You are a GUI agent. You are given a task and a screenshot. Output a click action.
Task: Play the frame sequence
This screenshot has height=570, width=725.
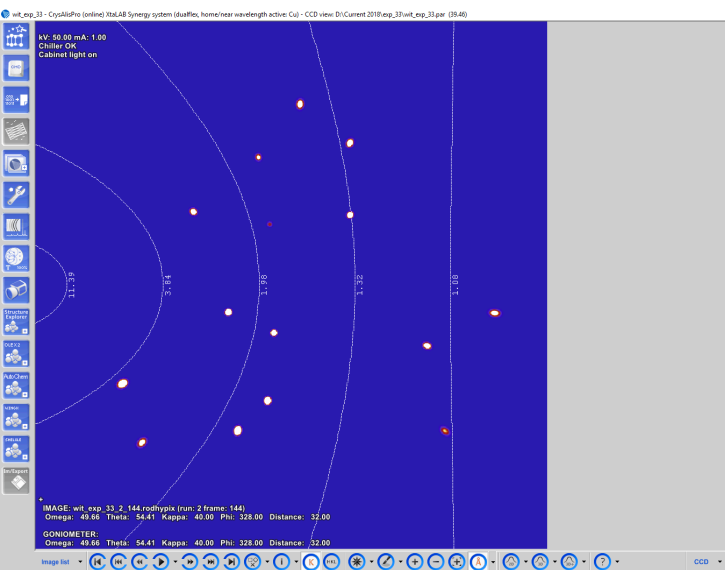[x=159, y=562]
